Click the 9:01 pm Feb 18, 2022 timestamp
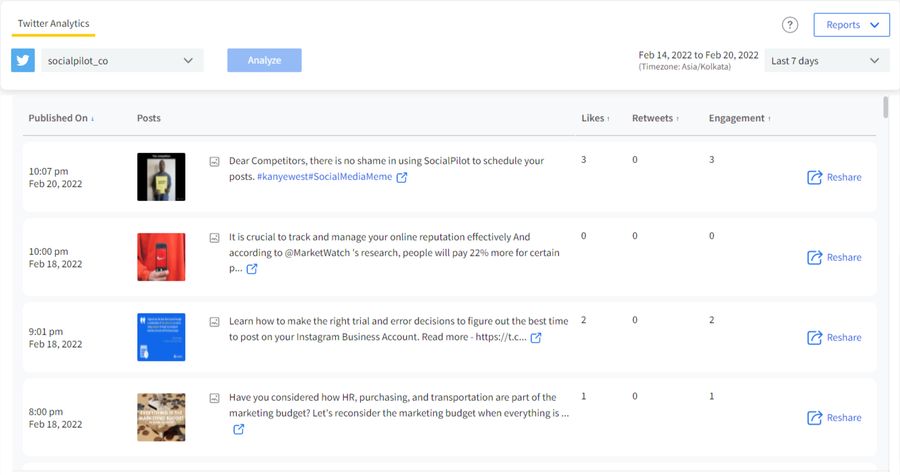 [x=55, y=338]
